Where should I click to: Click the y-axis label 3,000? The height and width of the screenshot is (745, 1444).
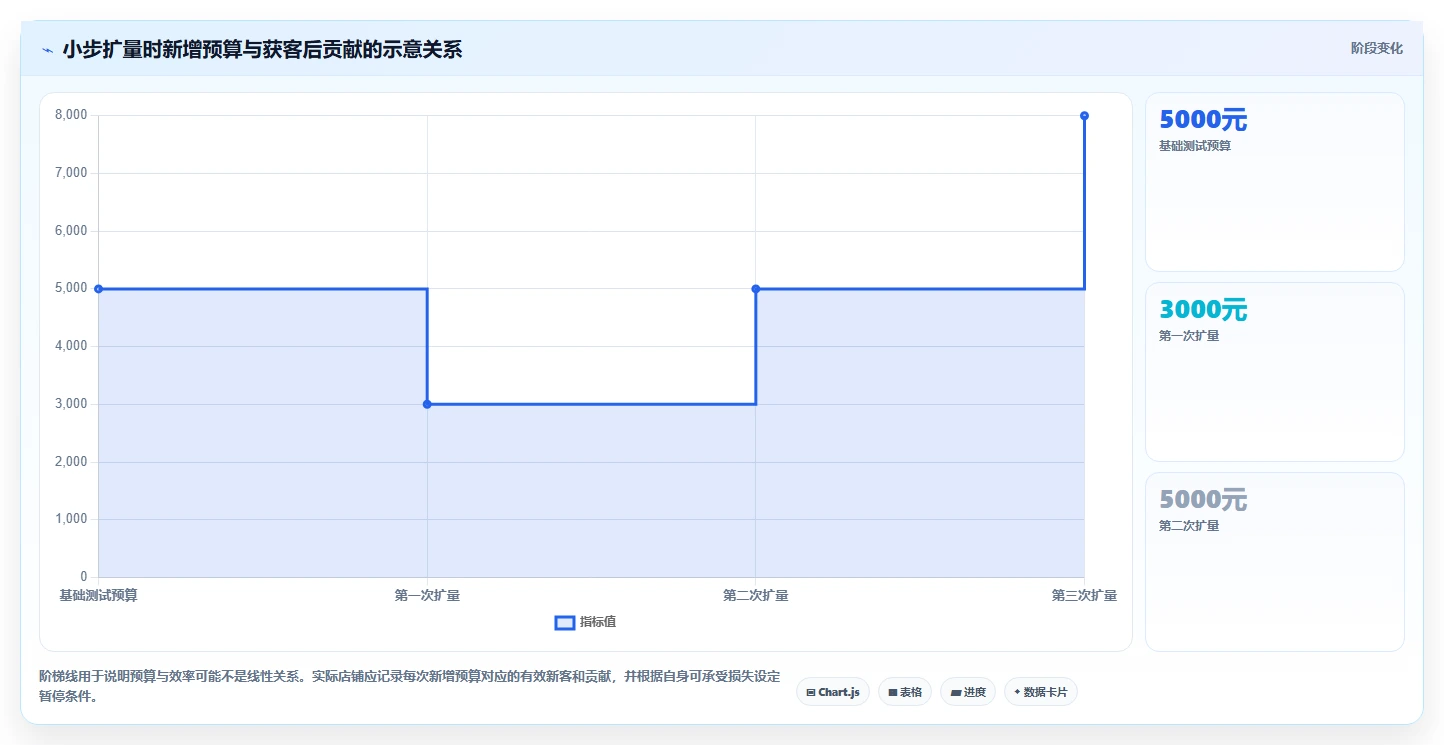click(x=71, y=404)
